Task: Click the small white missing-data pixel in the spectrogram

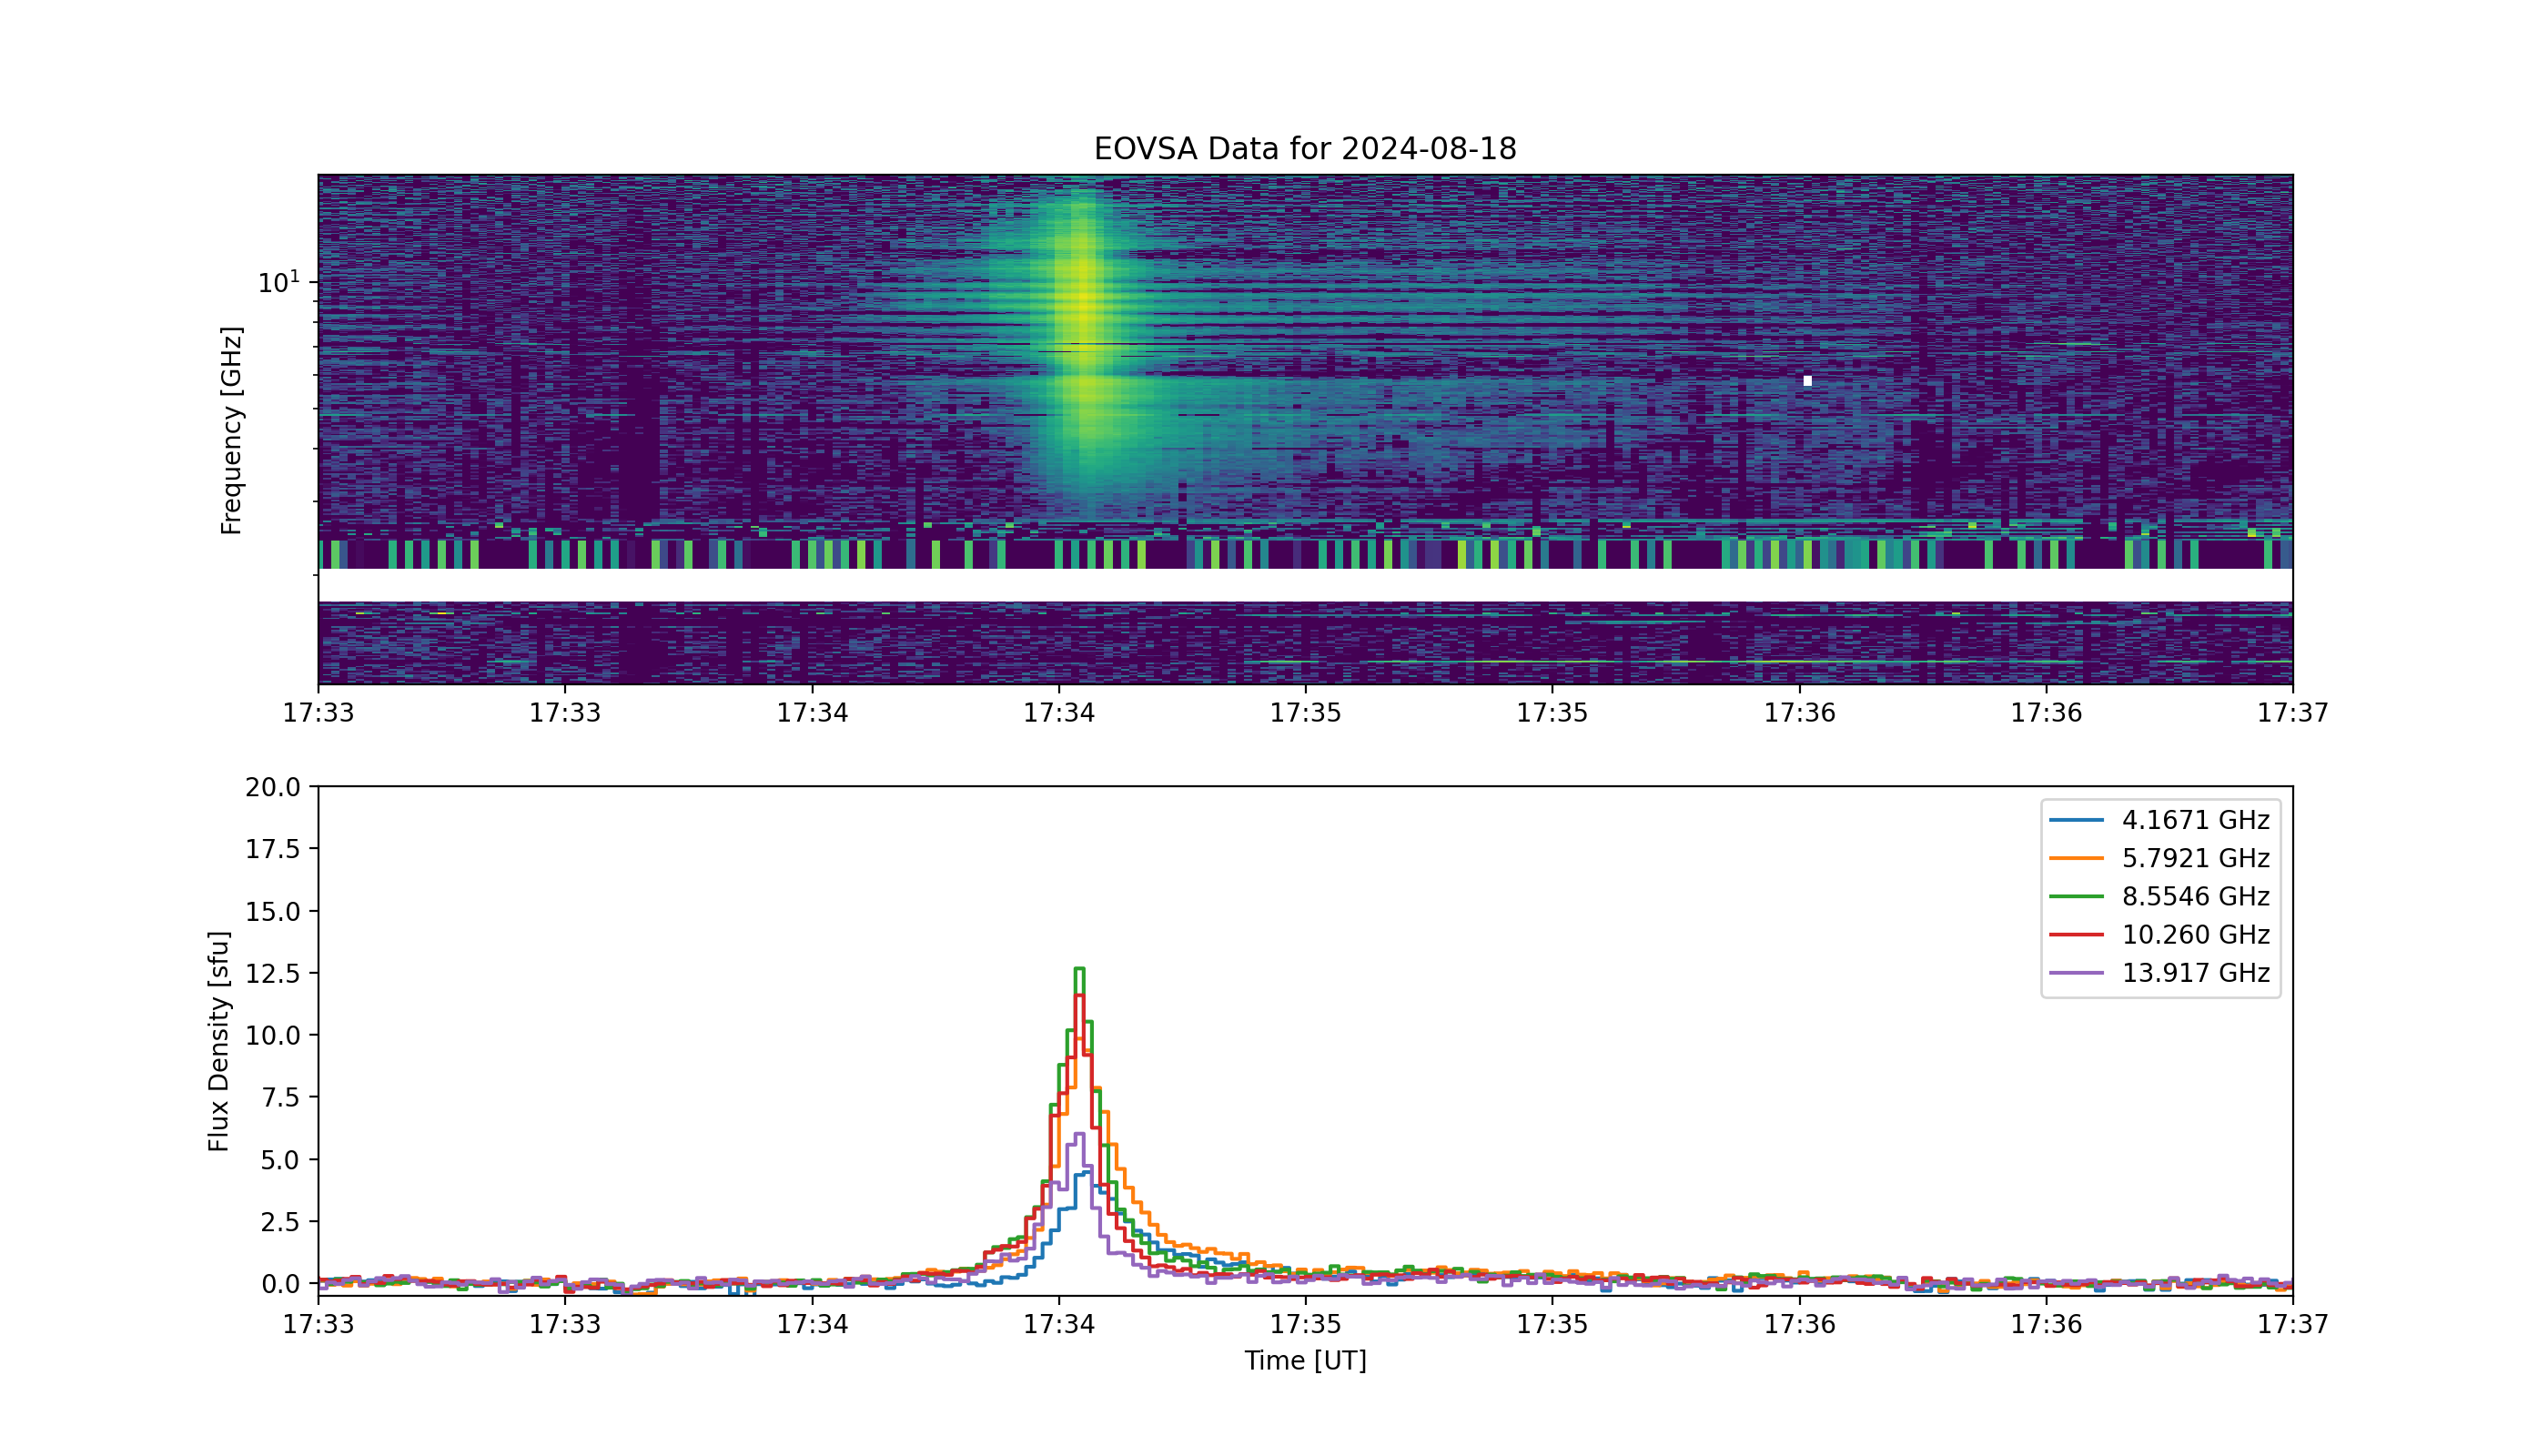Action: click(1807, 381)
